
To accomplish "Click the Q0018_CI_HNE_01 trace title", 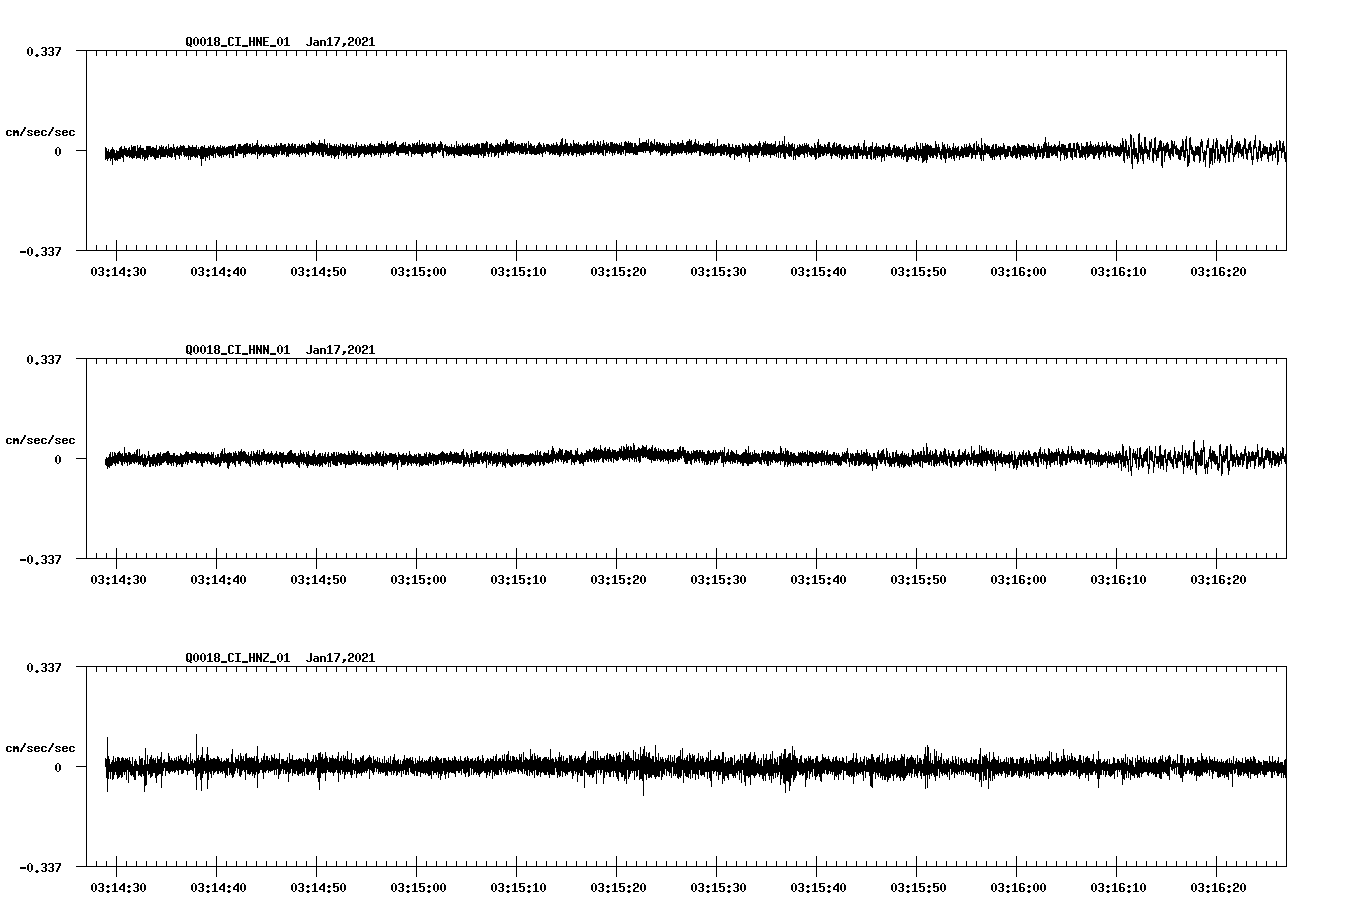I will [x=236, y=42].
